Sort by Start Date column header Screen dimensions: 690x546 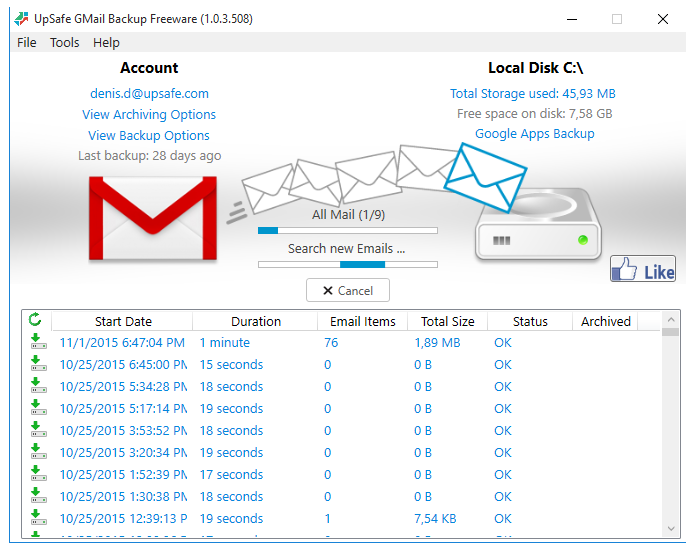123,321
